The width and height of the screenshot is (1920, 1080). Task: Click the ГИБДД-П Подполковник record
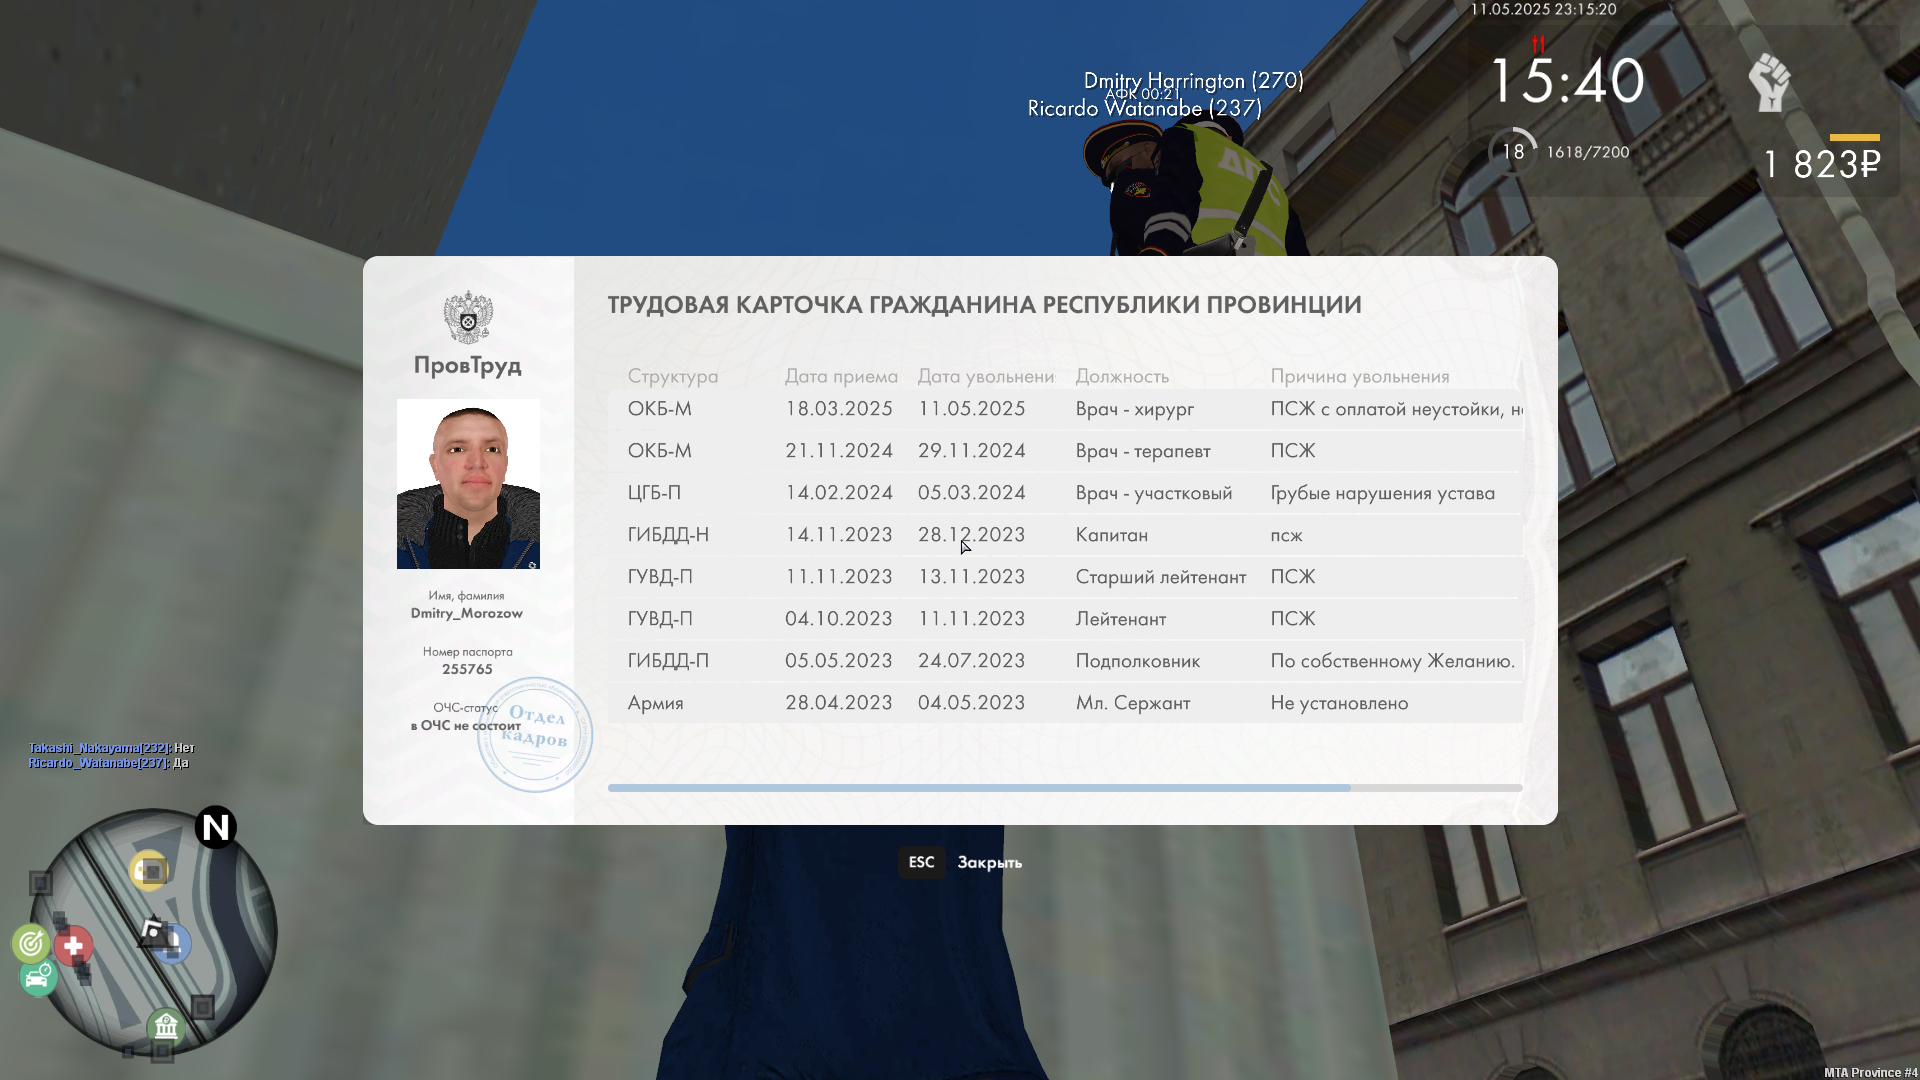coord(1064,661)
